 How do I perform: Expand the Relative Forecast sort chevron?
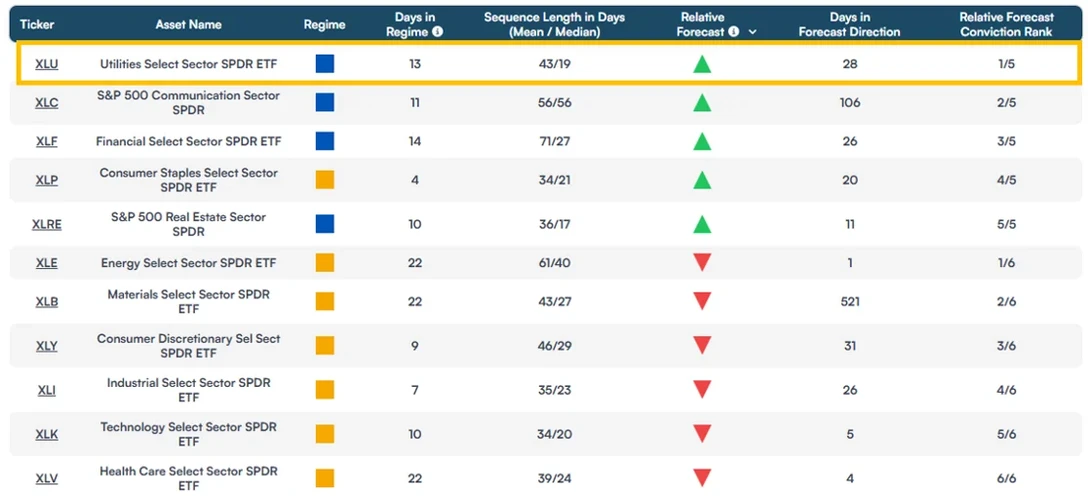coord(752,32)
